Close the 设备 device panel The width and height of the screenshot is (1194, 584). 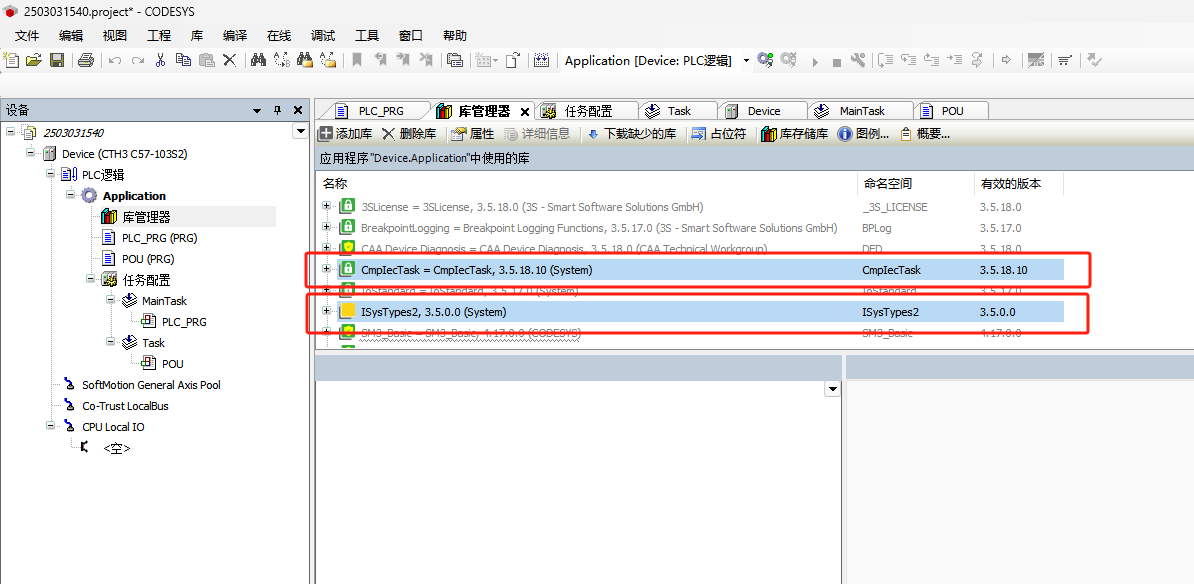tap(298, 111)
